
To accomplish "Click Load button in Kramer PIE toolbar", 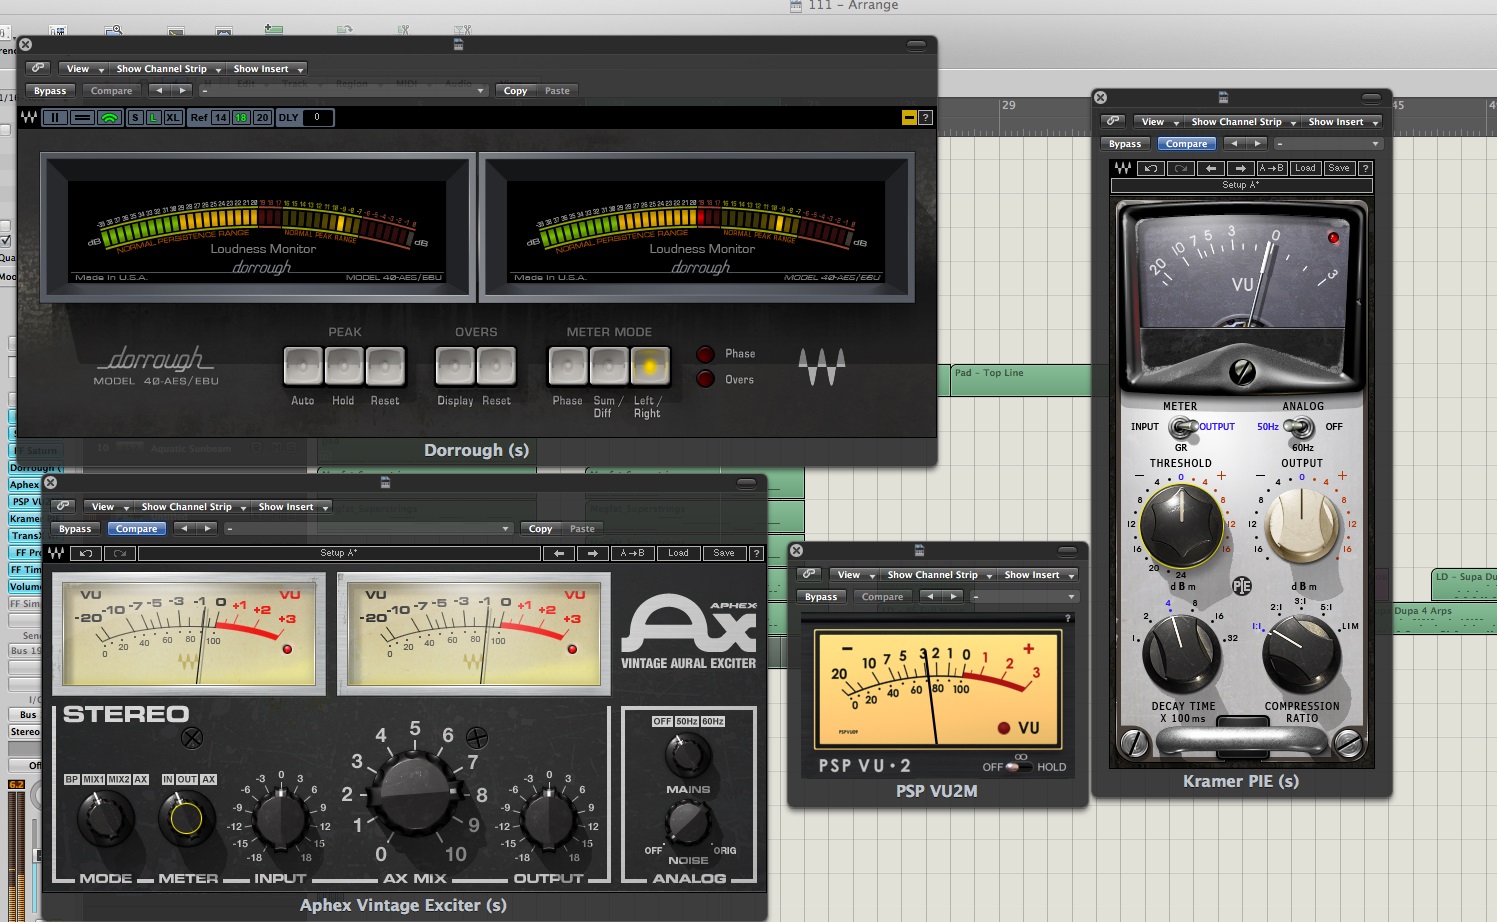I will point(1305,168).
